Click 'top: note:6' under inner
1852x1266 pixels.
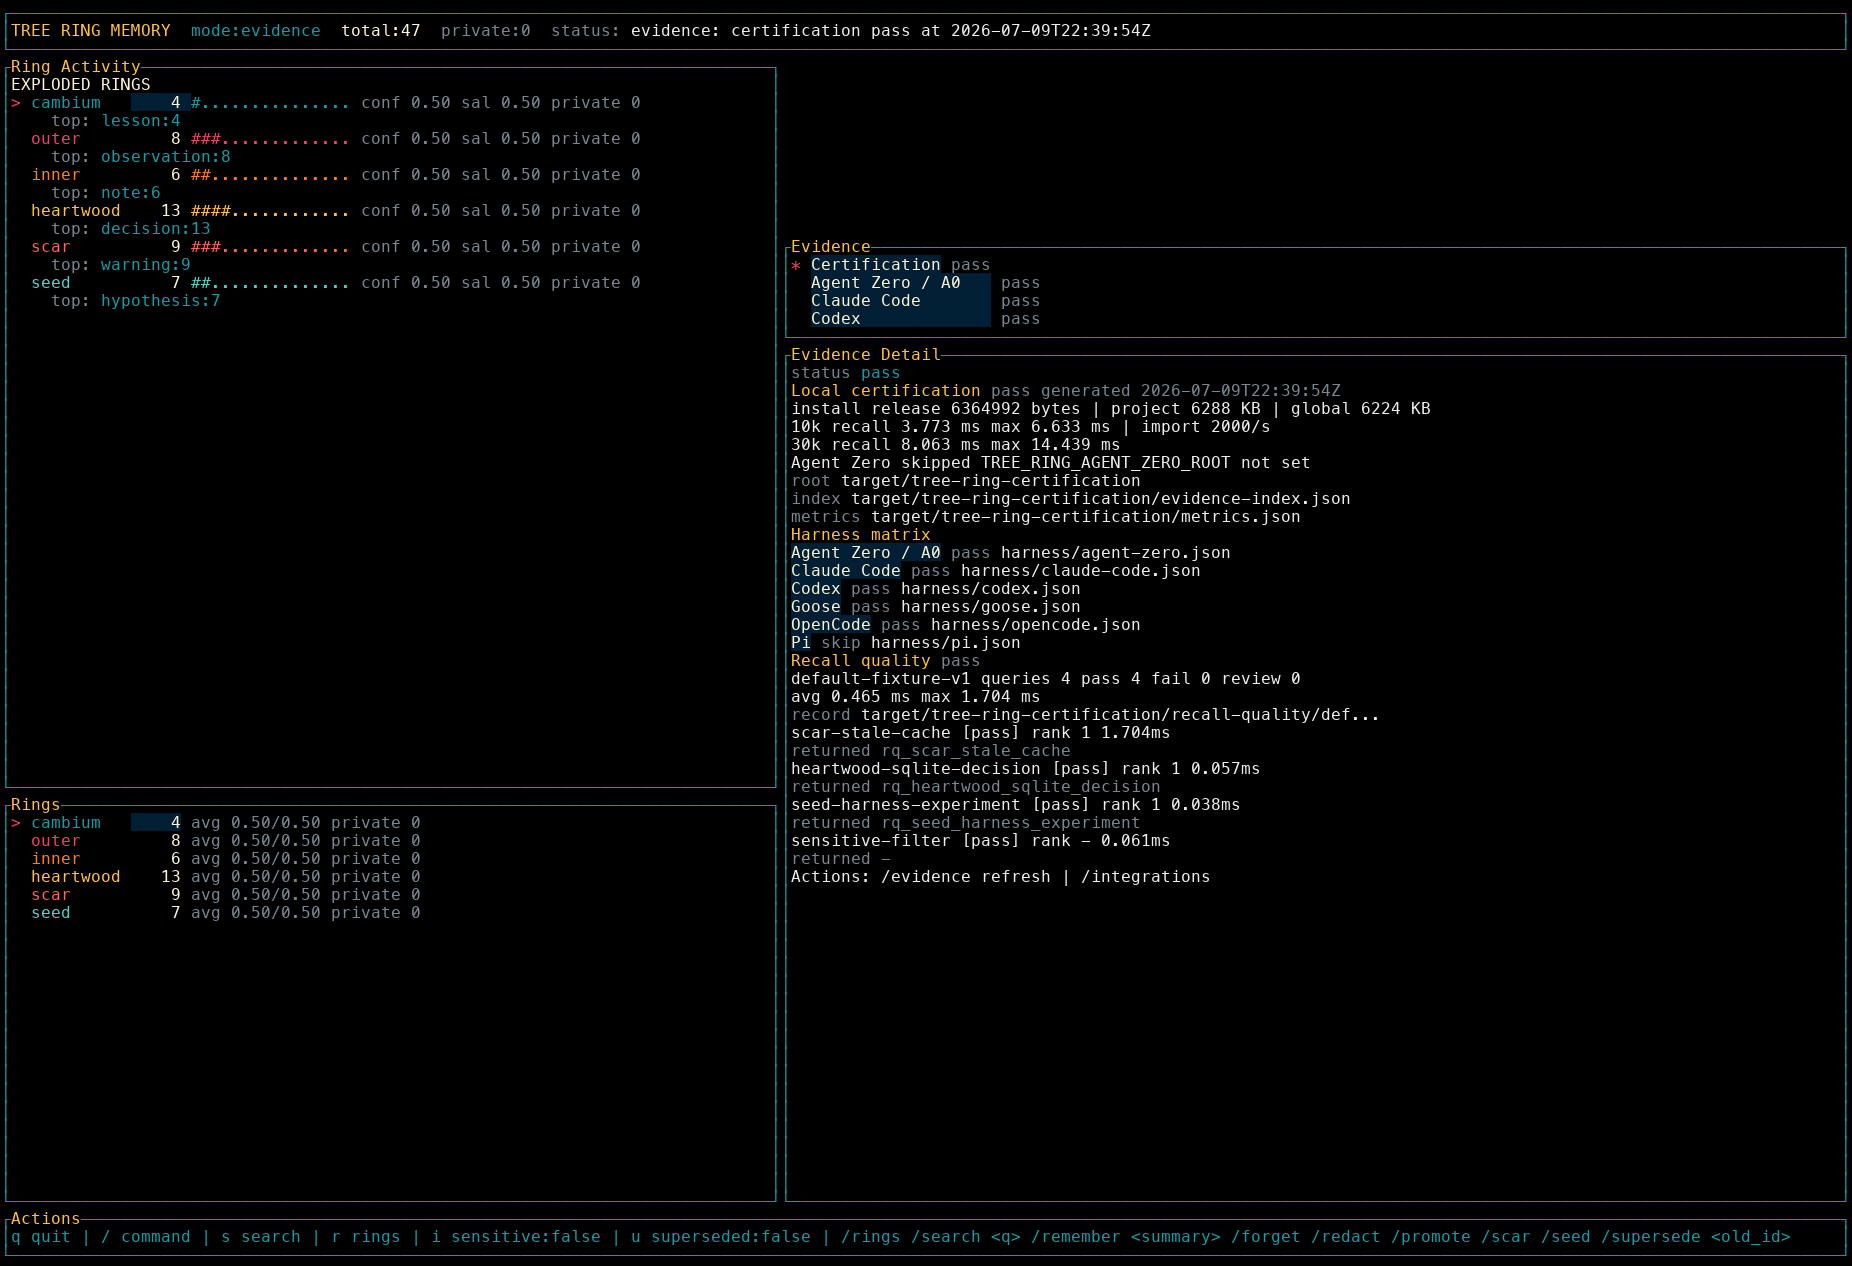click(x=106, y=193)
